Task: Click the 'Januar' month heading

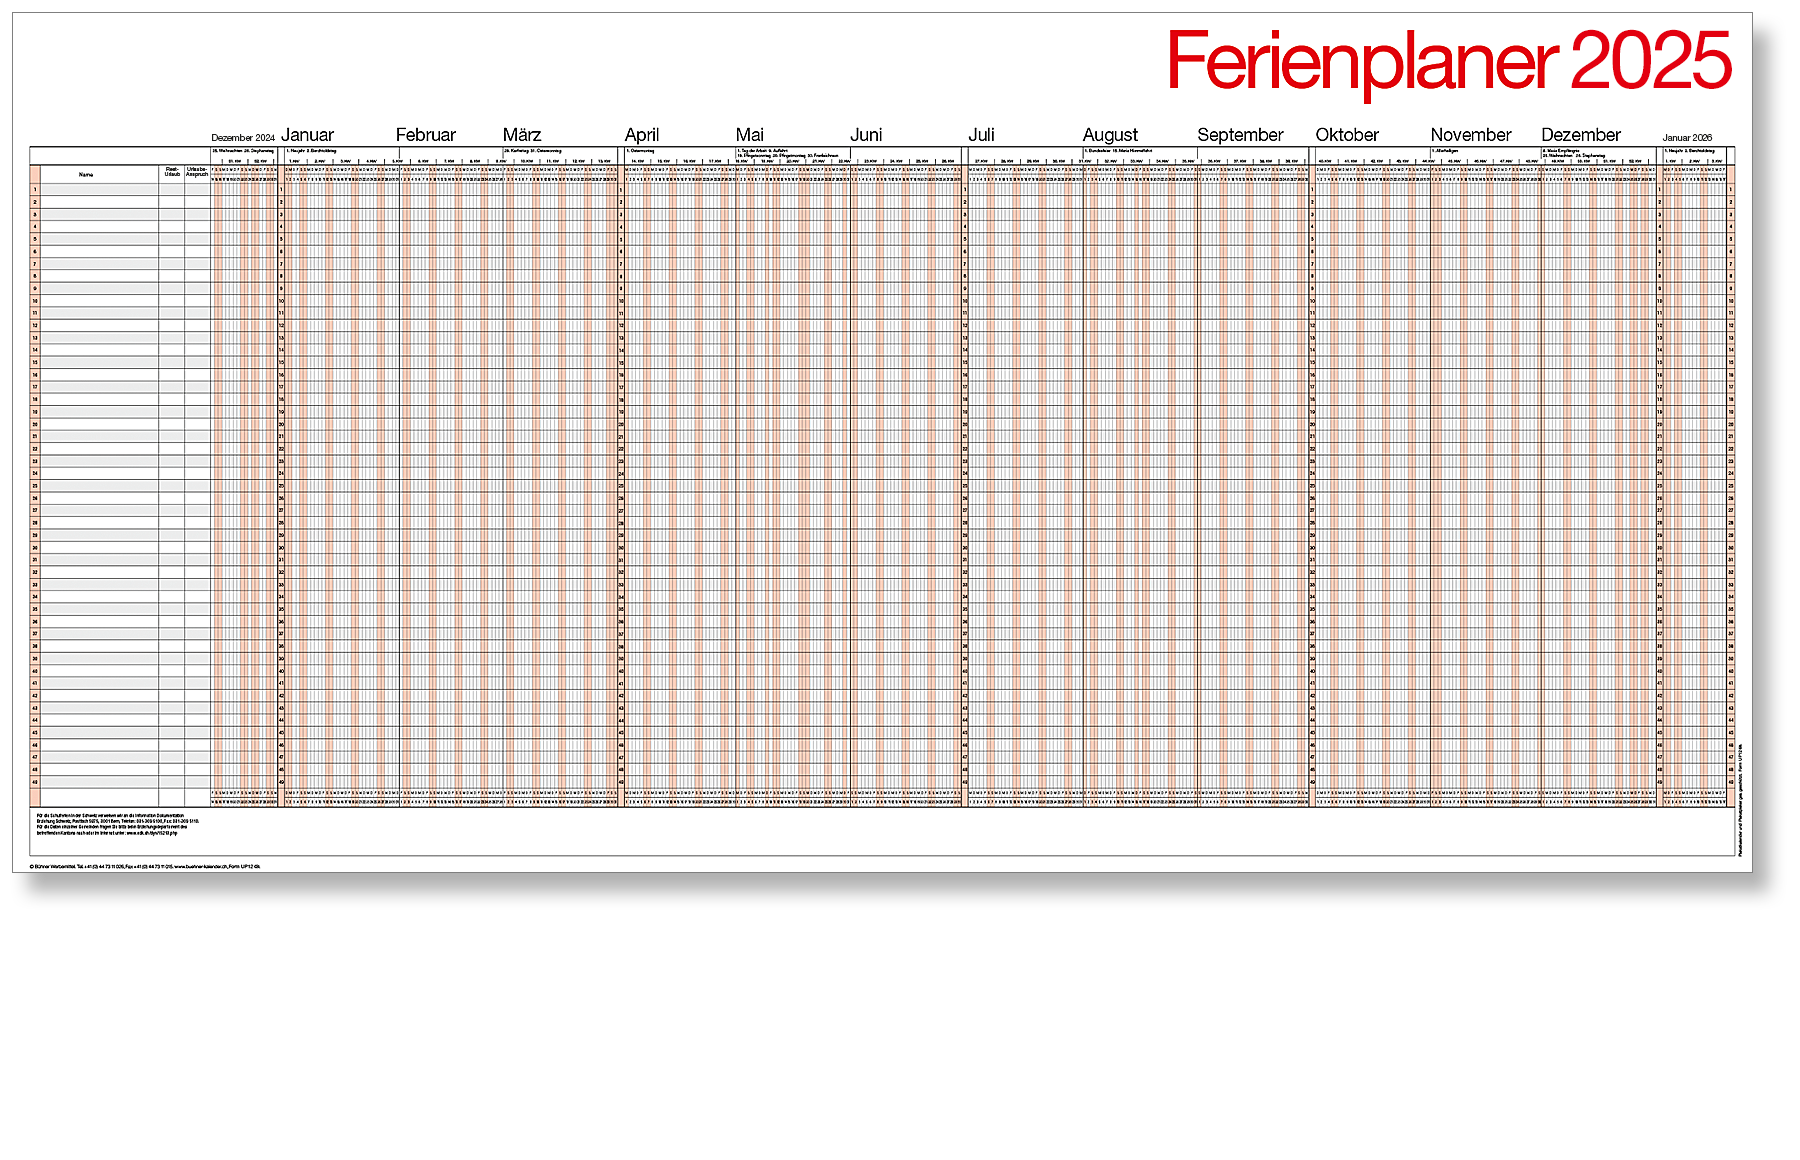Action: pyautogui.click(x=308, y=135)
